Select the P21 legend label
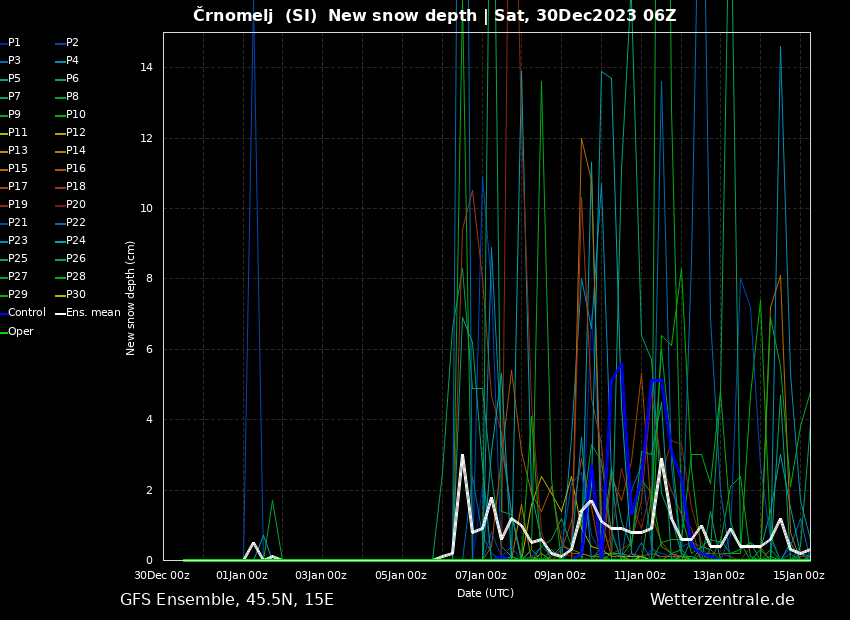The image size is (850, 620). (18, 223)
